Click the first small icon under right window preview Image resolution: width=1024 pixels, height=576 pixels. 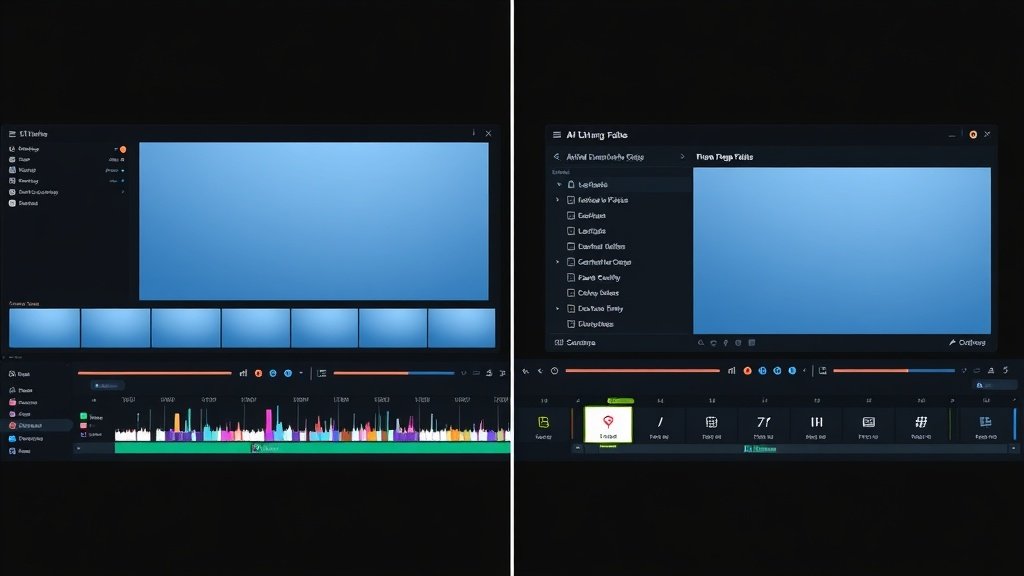(701, 342)
